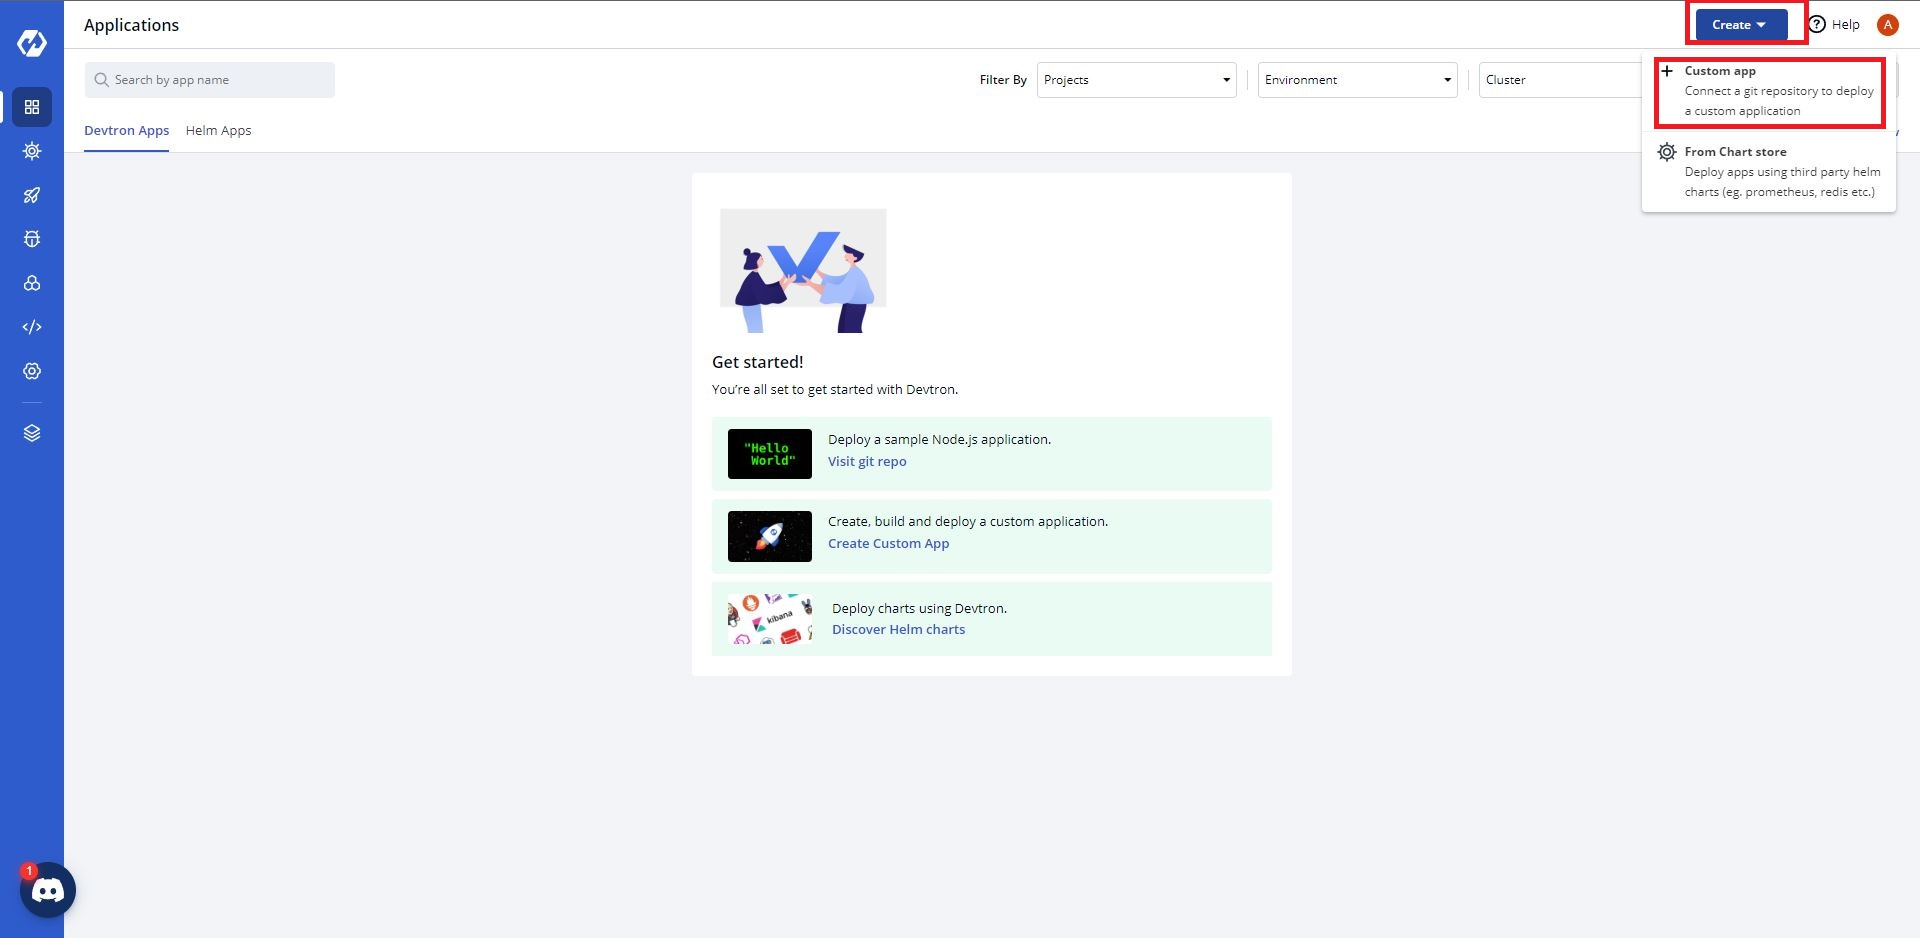
Task: Click the 'Filter By' label
Action: pos(1003,80)
